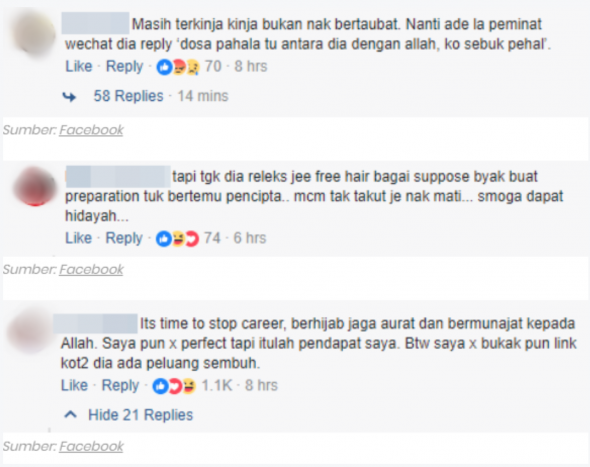The image size is (590, 467).
Task: Click the sad reaction emoji on first comment
Action: tap(192, 67)
